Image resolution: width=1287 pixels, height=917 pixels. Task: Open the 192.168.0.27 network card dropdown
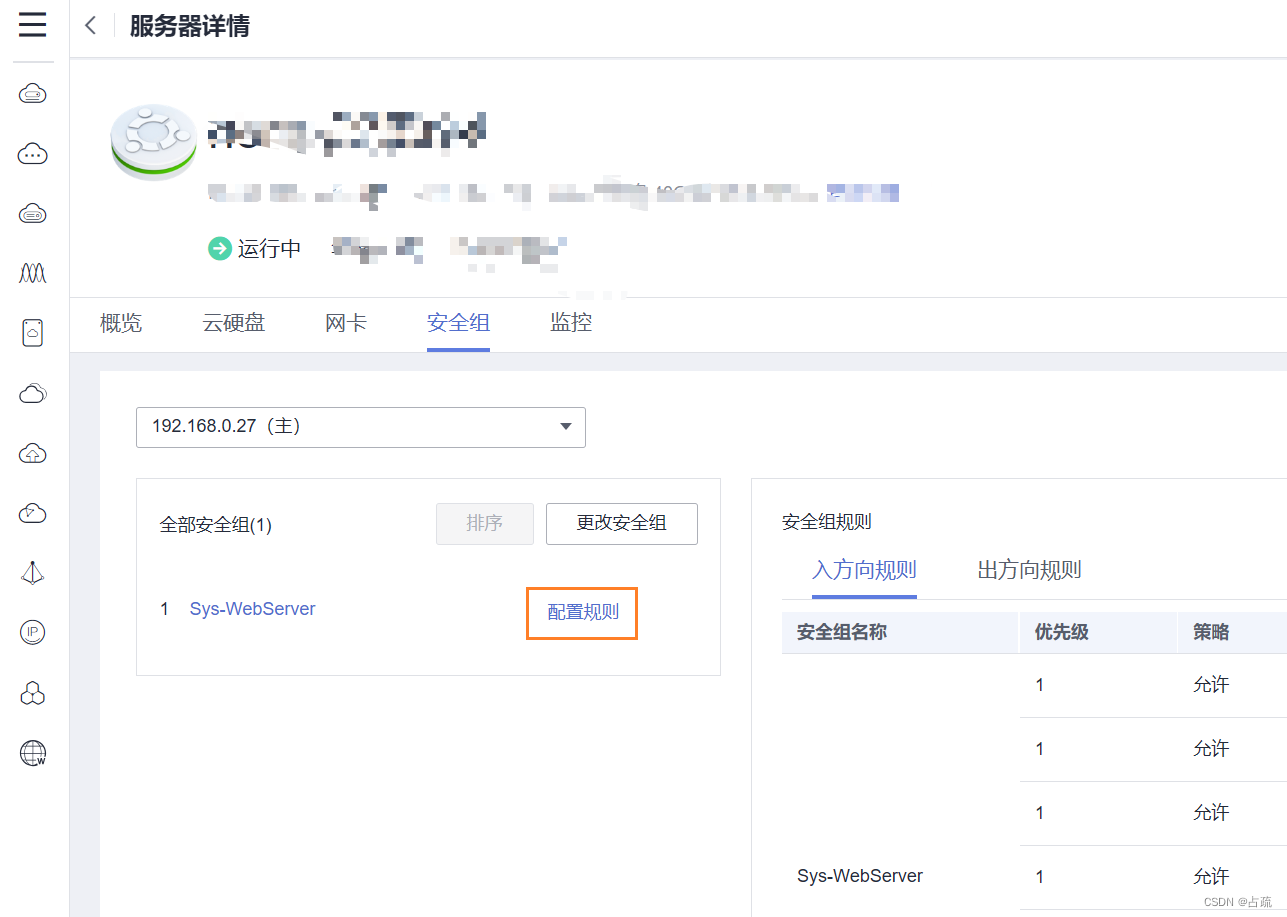coord(361,427)
